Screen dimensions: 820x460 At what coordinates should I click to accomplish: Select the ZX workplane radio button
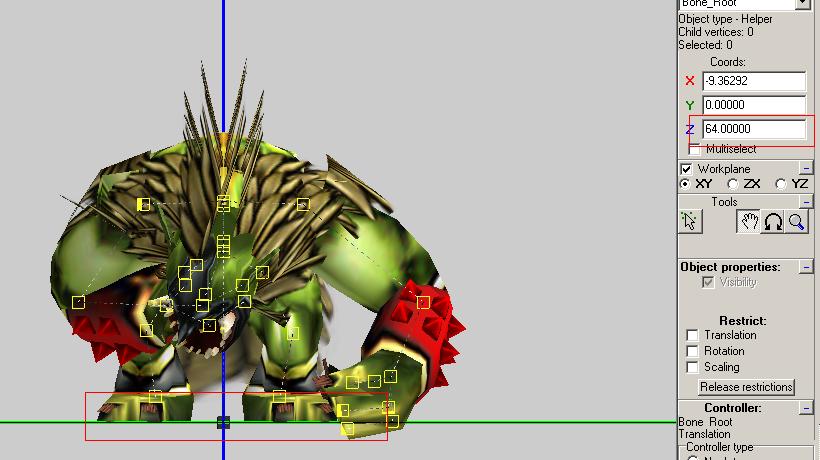click(733, 184)
